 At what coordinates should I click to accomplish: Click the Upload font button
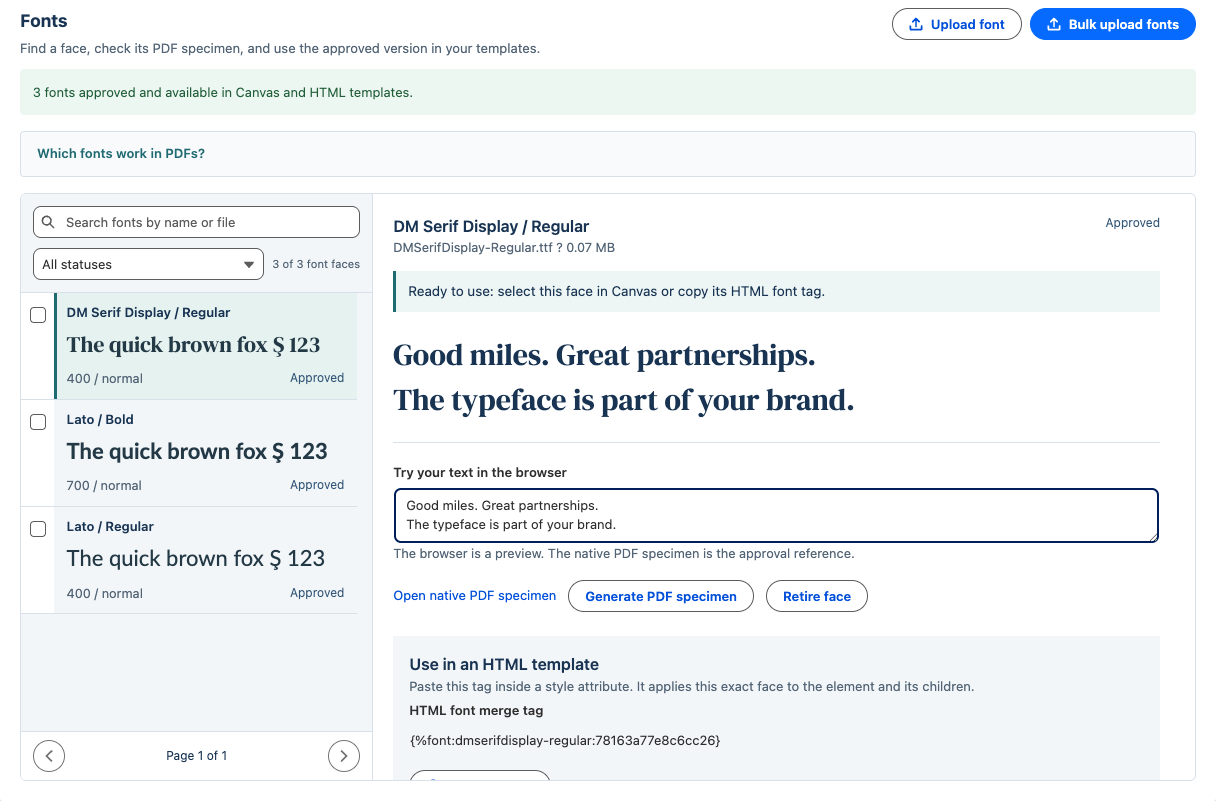957,24
